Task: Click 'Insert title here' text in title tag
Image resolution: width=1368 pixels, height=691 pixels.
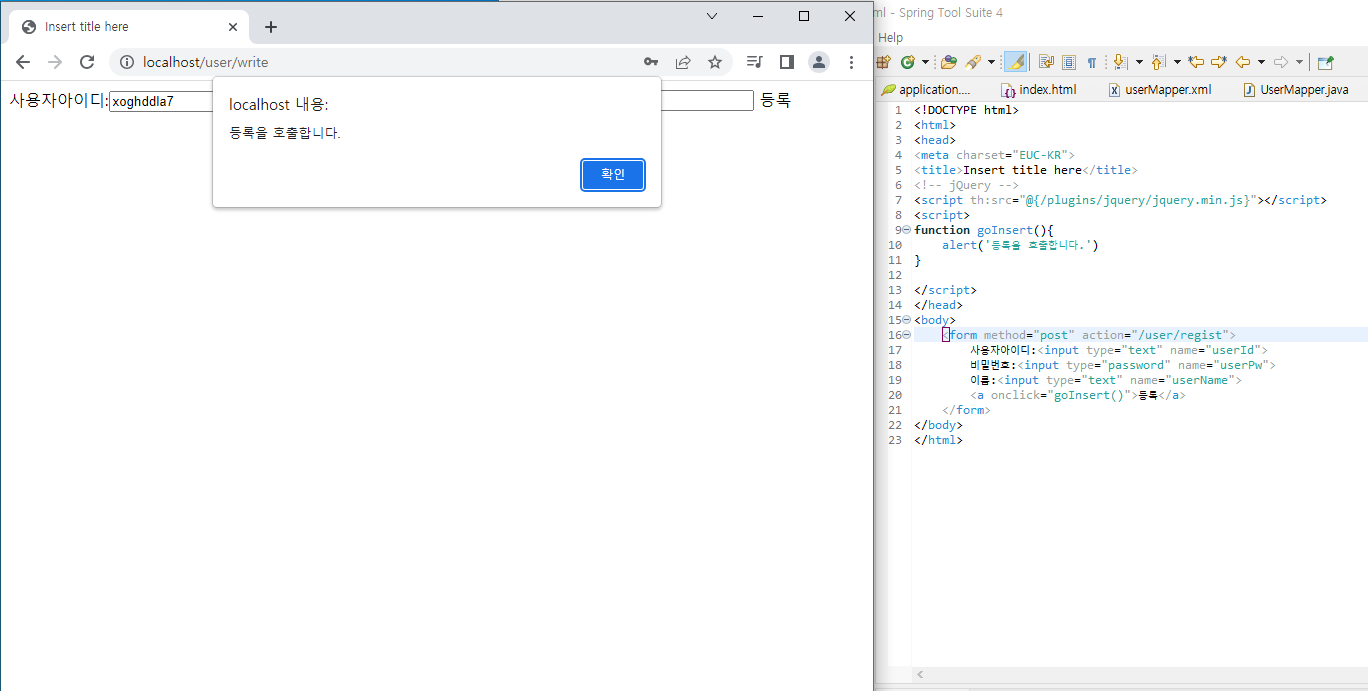Action: click(x=1022, y=170)
